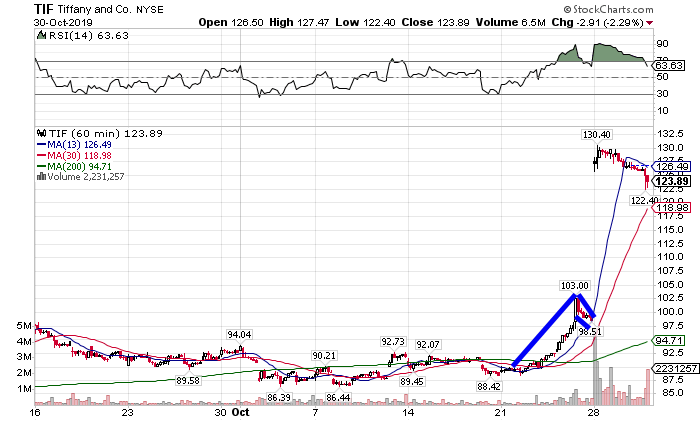The width and height of the screenshot is (700, 421).
Task: Click the 92.07 price annotation
Action: click(428, 344)
